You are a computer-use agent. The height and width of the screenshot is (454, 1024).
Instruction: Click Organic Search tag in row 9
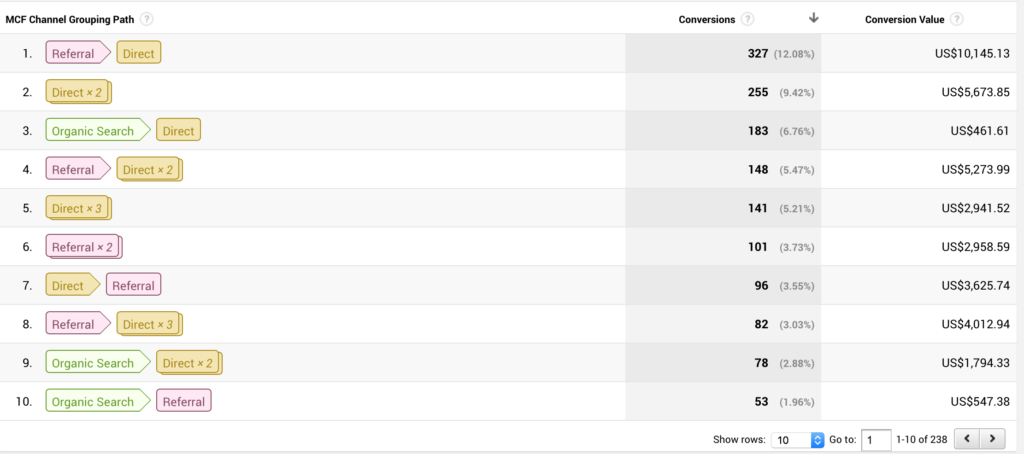point(93,363)
